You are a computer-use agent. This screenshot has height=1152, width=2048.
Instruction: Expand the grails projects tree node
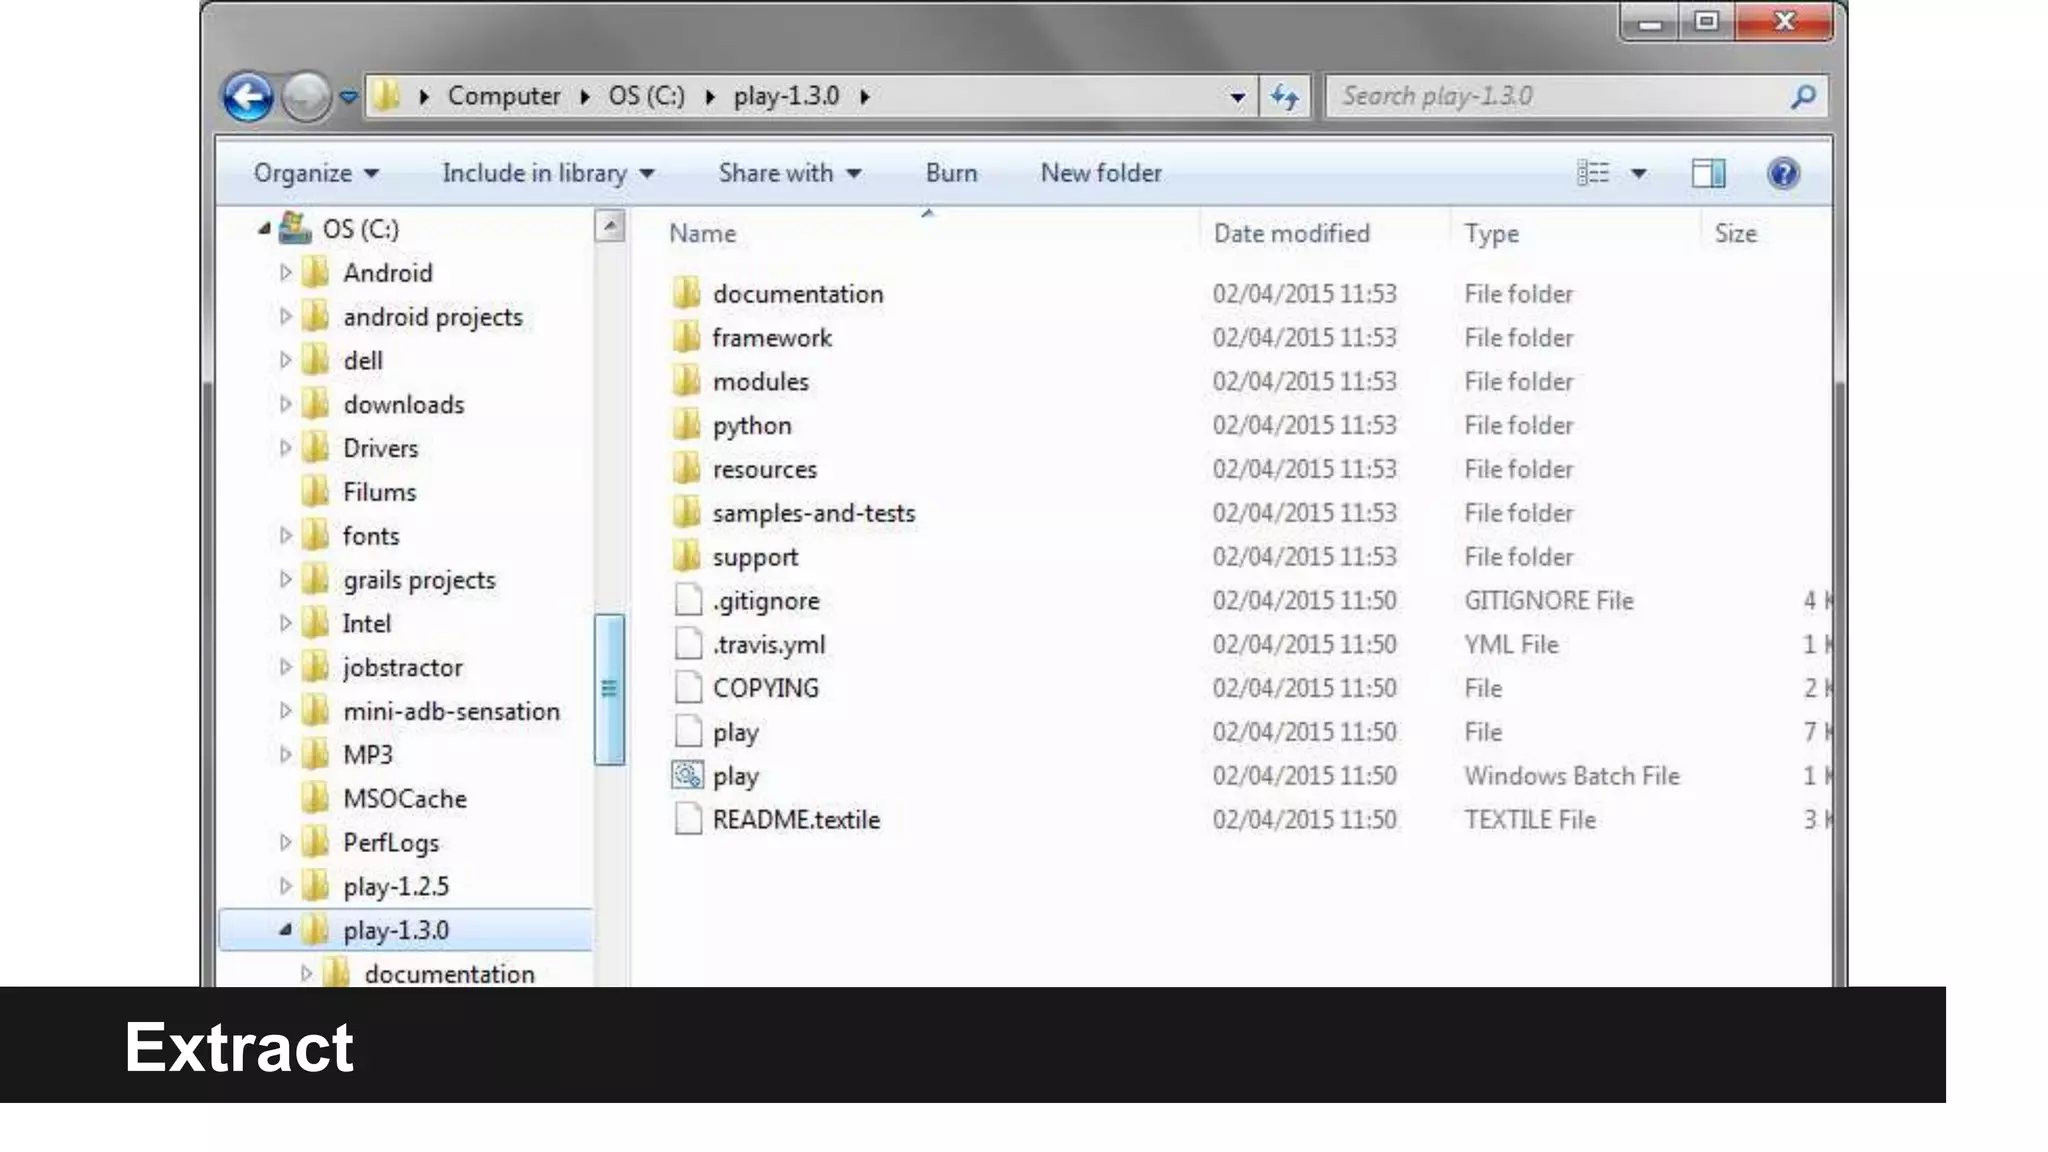pyautogui.click(x=285, y=580)
